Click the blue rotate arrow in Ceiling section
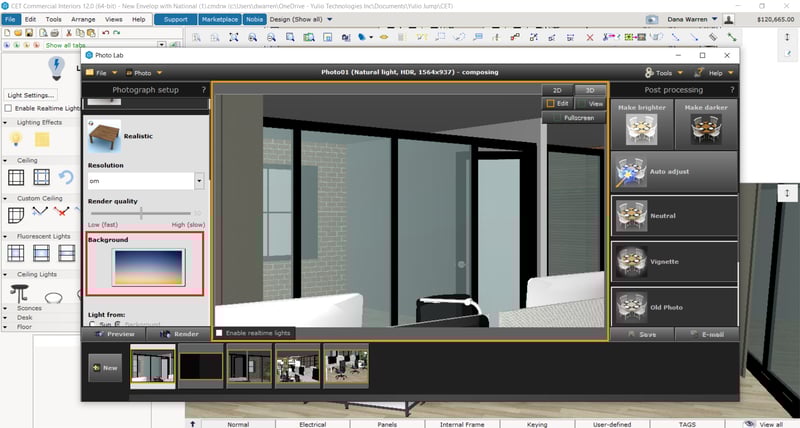The height and width of the screenshot is (428, 800). tap(66, 178)
